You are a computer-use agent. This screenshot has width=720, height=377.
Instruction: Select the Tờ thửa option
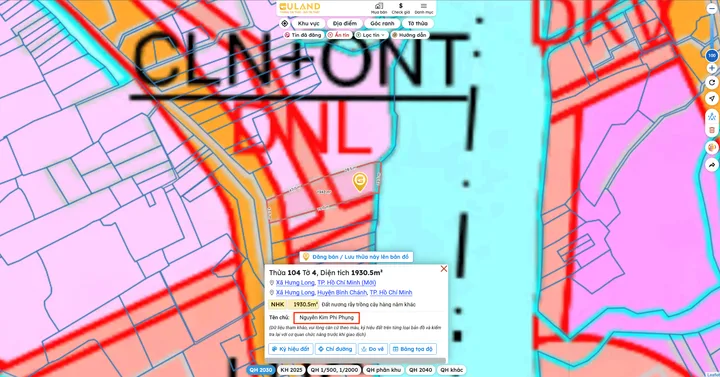(417, 23)
